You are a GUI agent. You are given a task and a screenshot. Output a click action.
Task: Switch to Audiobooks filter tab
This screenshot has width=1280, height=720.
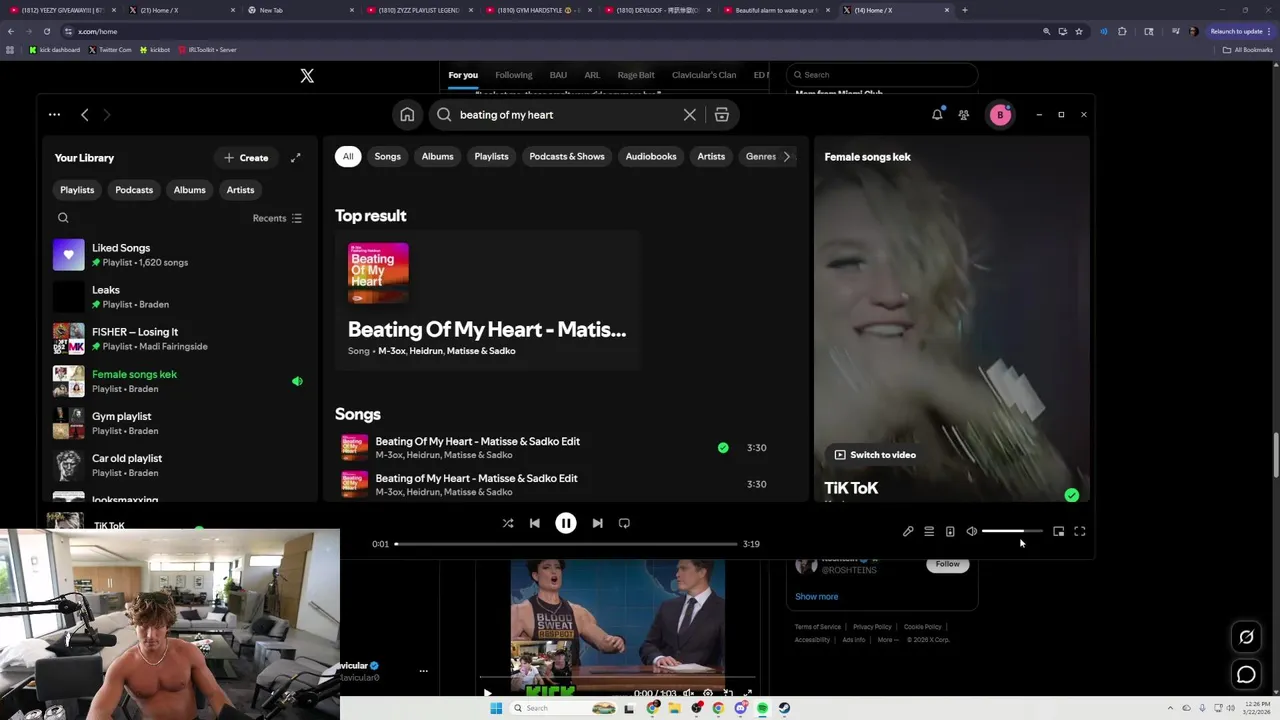click(x=651, y=157)
